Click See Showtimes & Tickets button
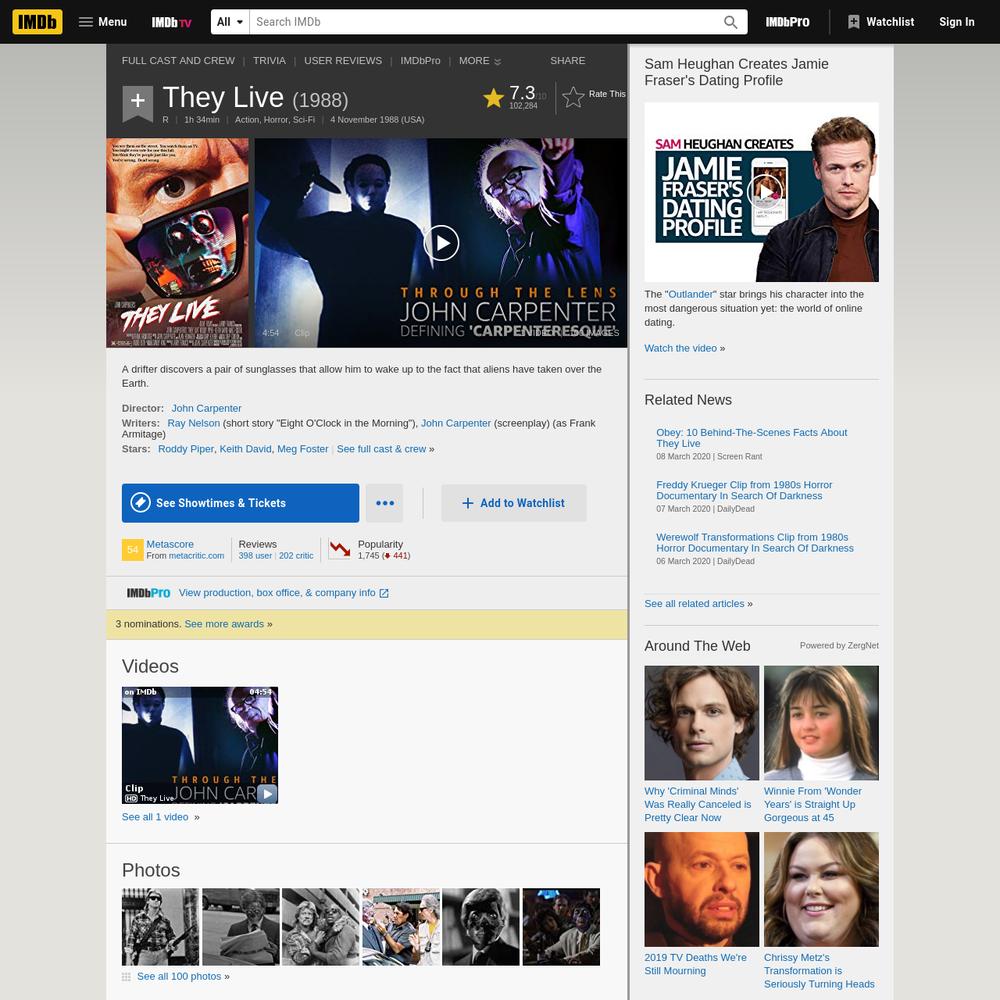Screen dimensions: 1000x1000 tap(240, 503)
